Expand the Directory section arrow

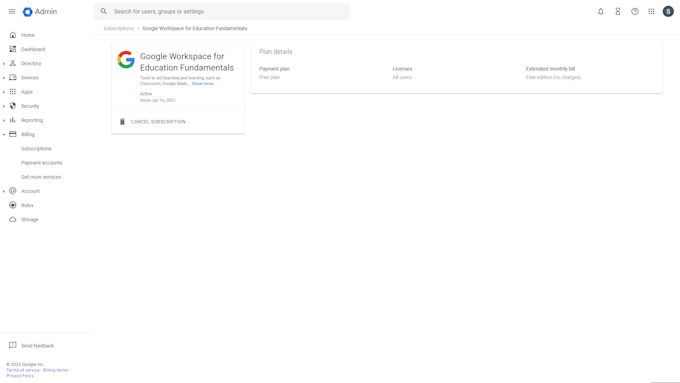click(x=4, y=64)
